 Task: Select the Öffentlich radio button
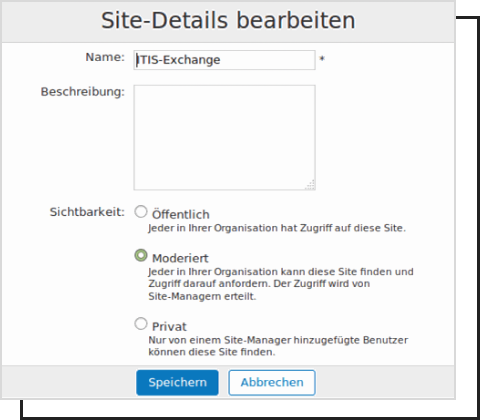point(141,212)
